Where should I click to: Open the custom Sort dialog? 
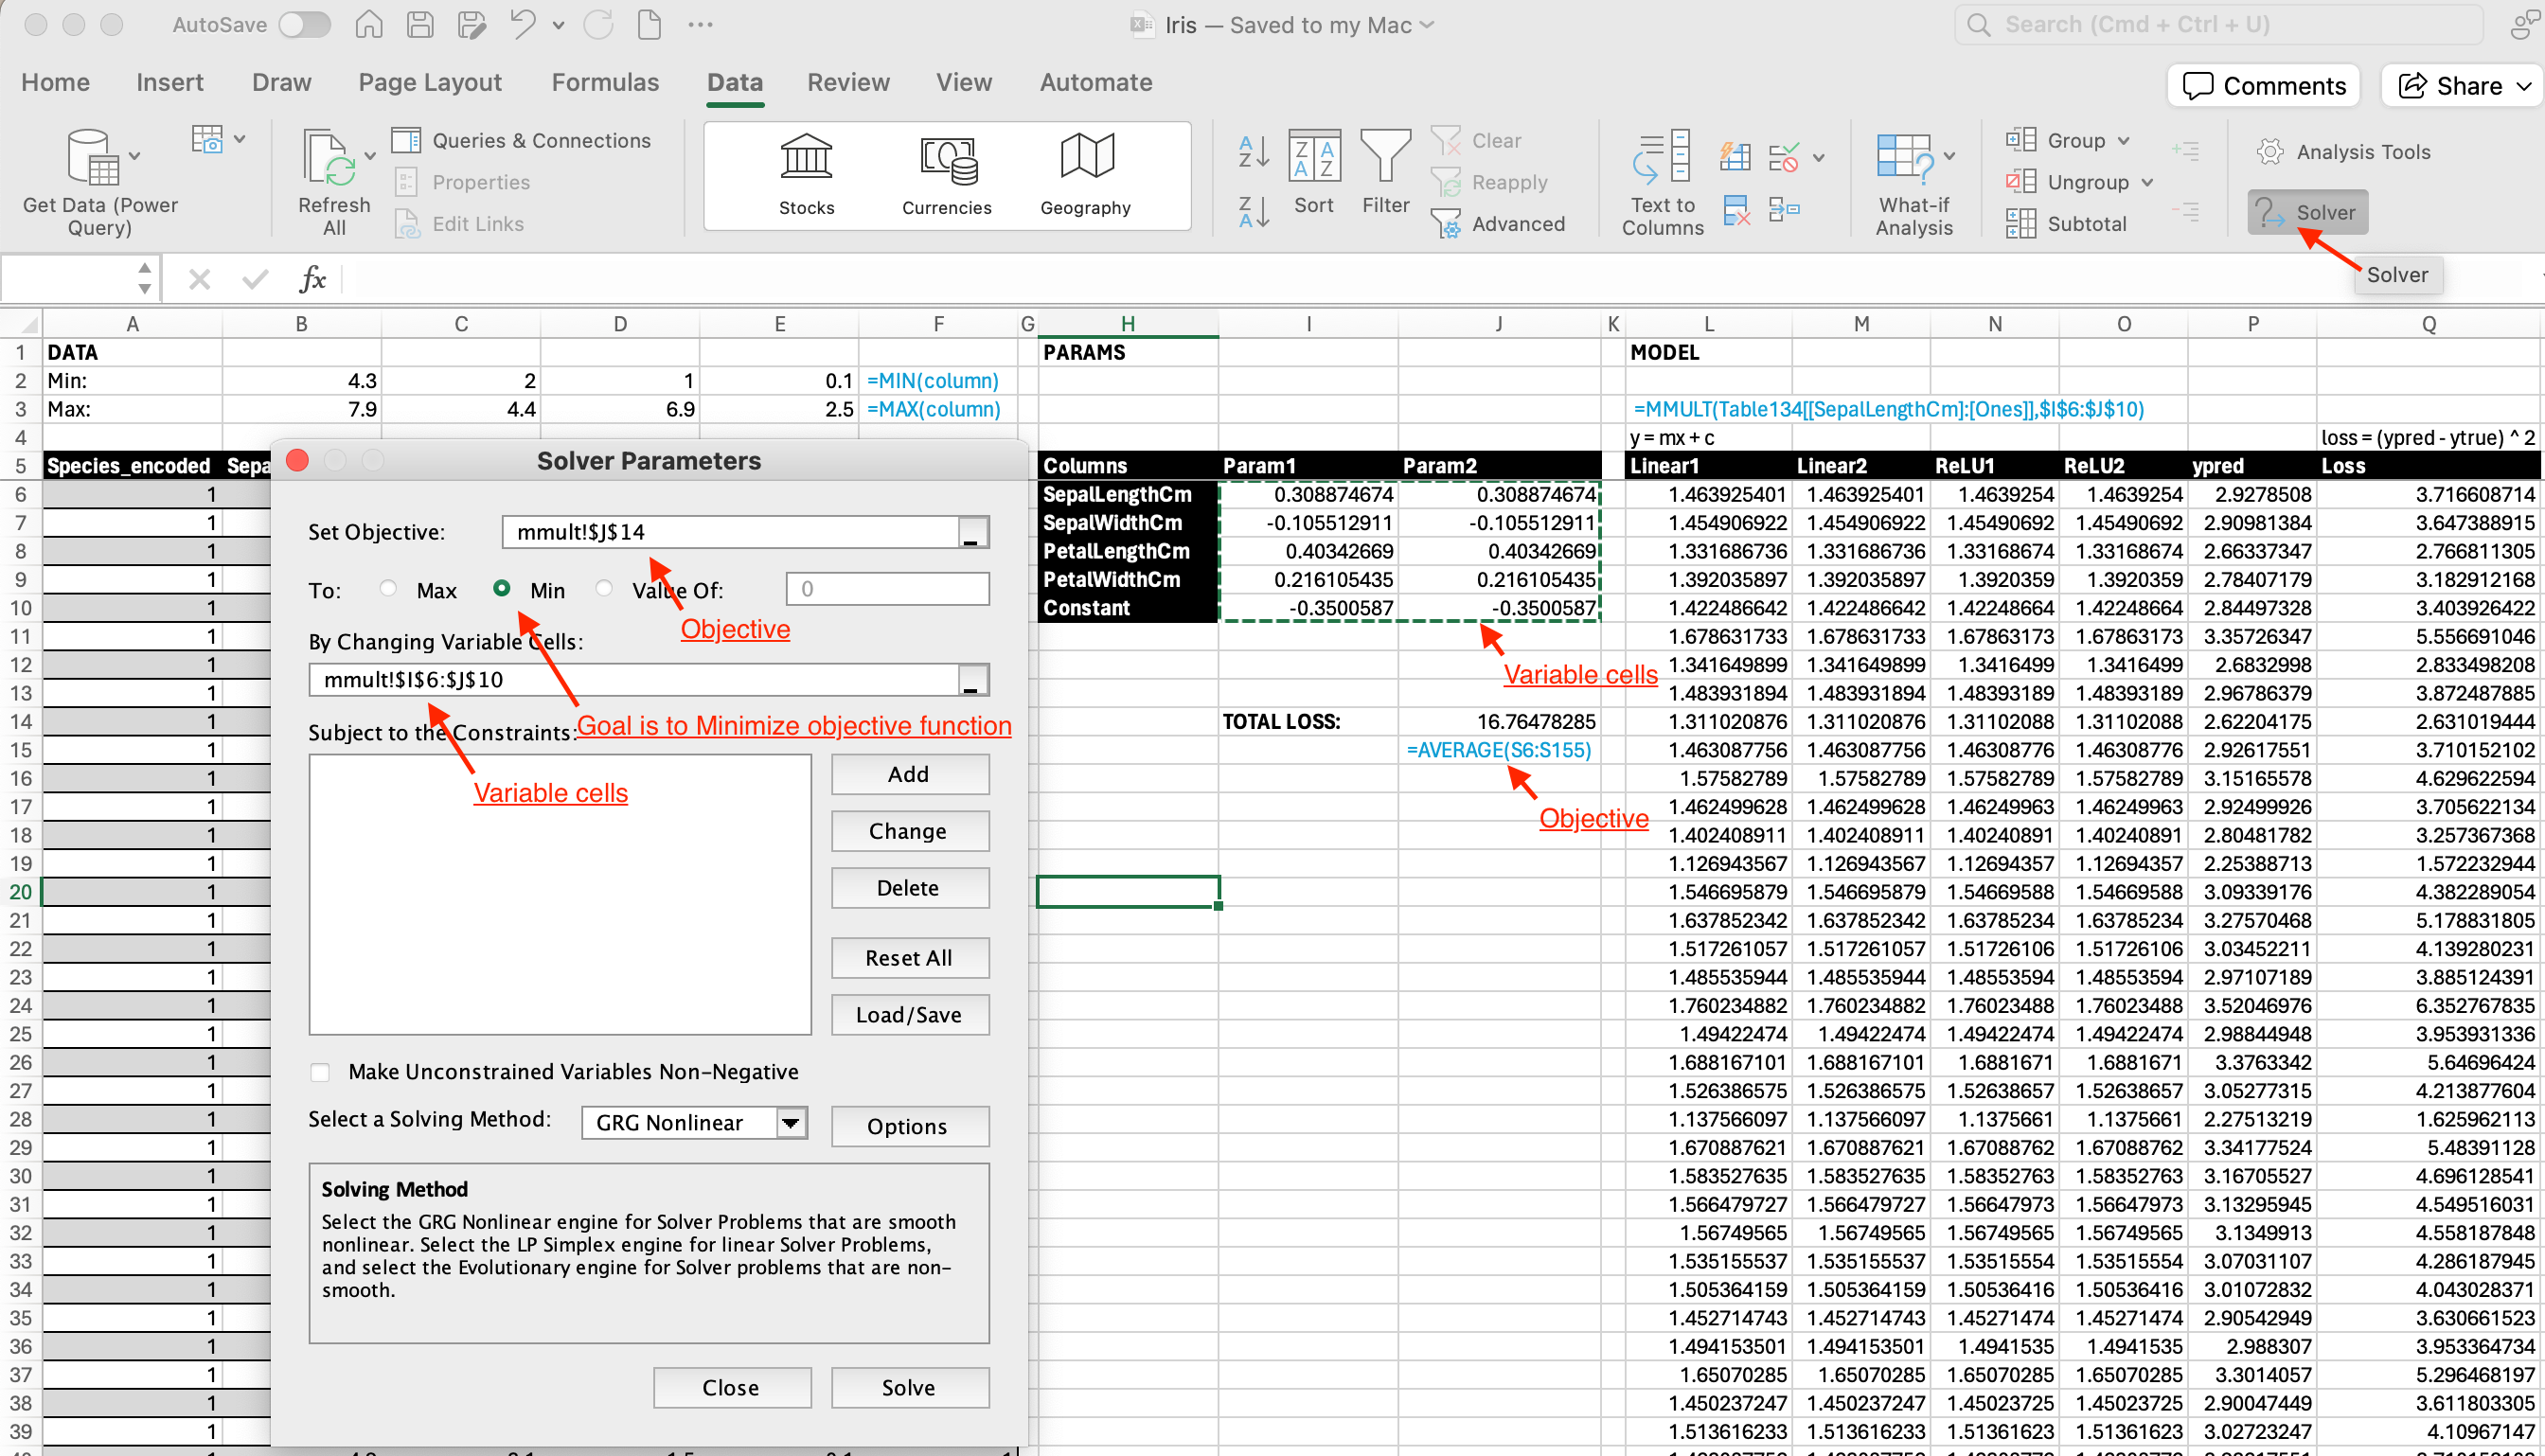coord(1314,172)
